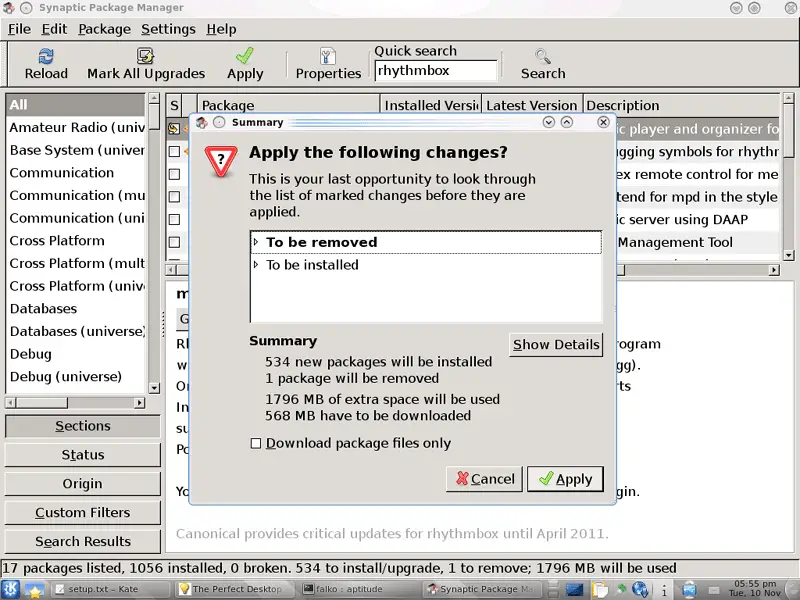
Task: Click the Search Results button
Action: tap(83, 541)
